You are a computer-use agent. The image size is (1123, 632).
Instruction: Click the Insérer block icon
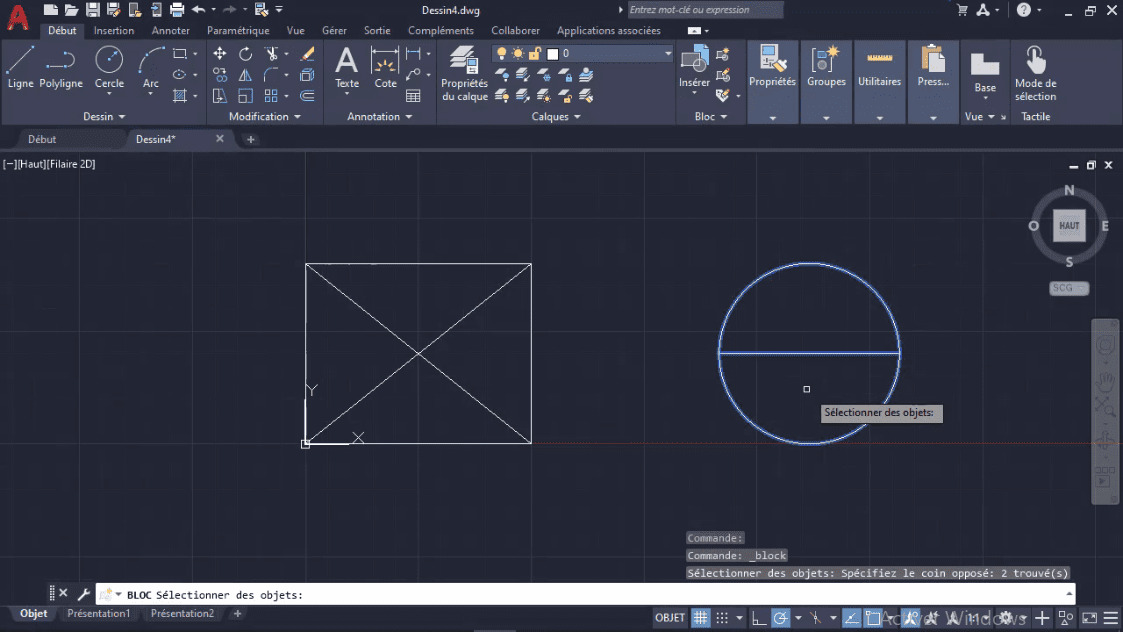tap(694, 67)
